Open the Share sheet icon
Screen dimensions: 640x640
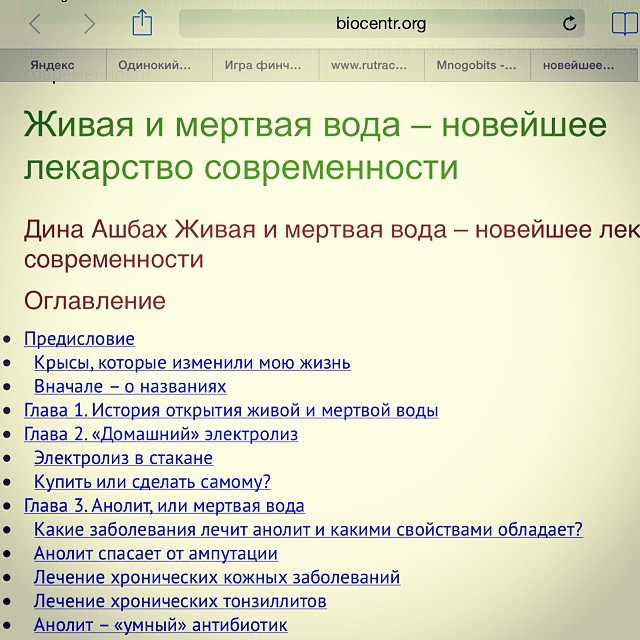point(142,23)
